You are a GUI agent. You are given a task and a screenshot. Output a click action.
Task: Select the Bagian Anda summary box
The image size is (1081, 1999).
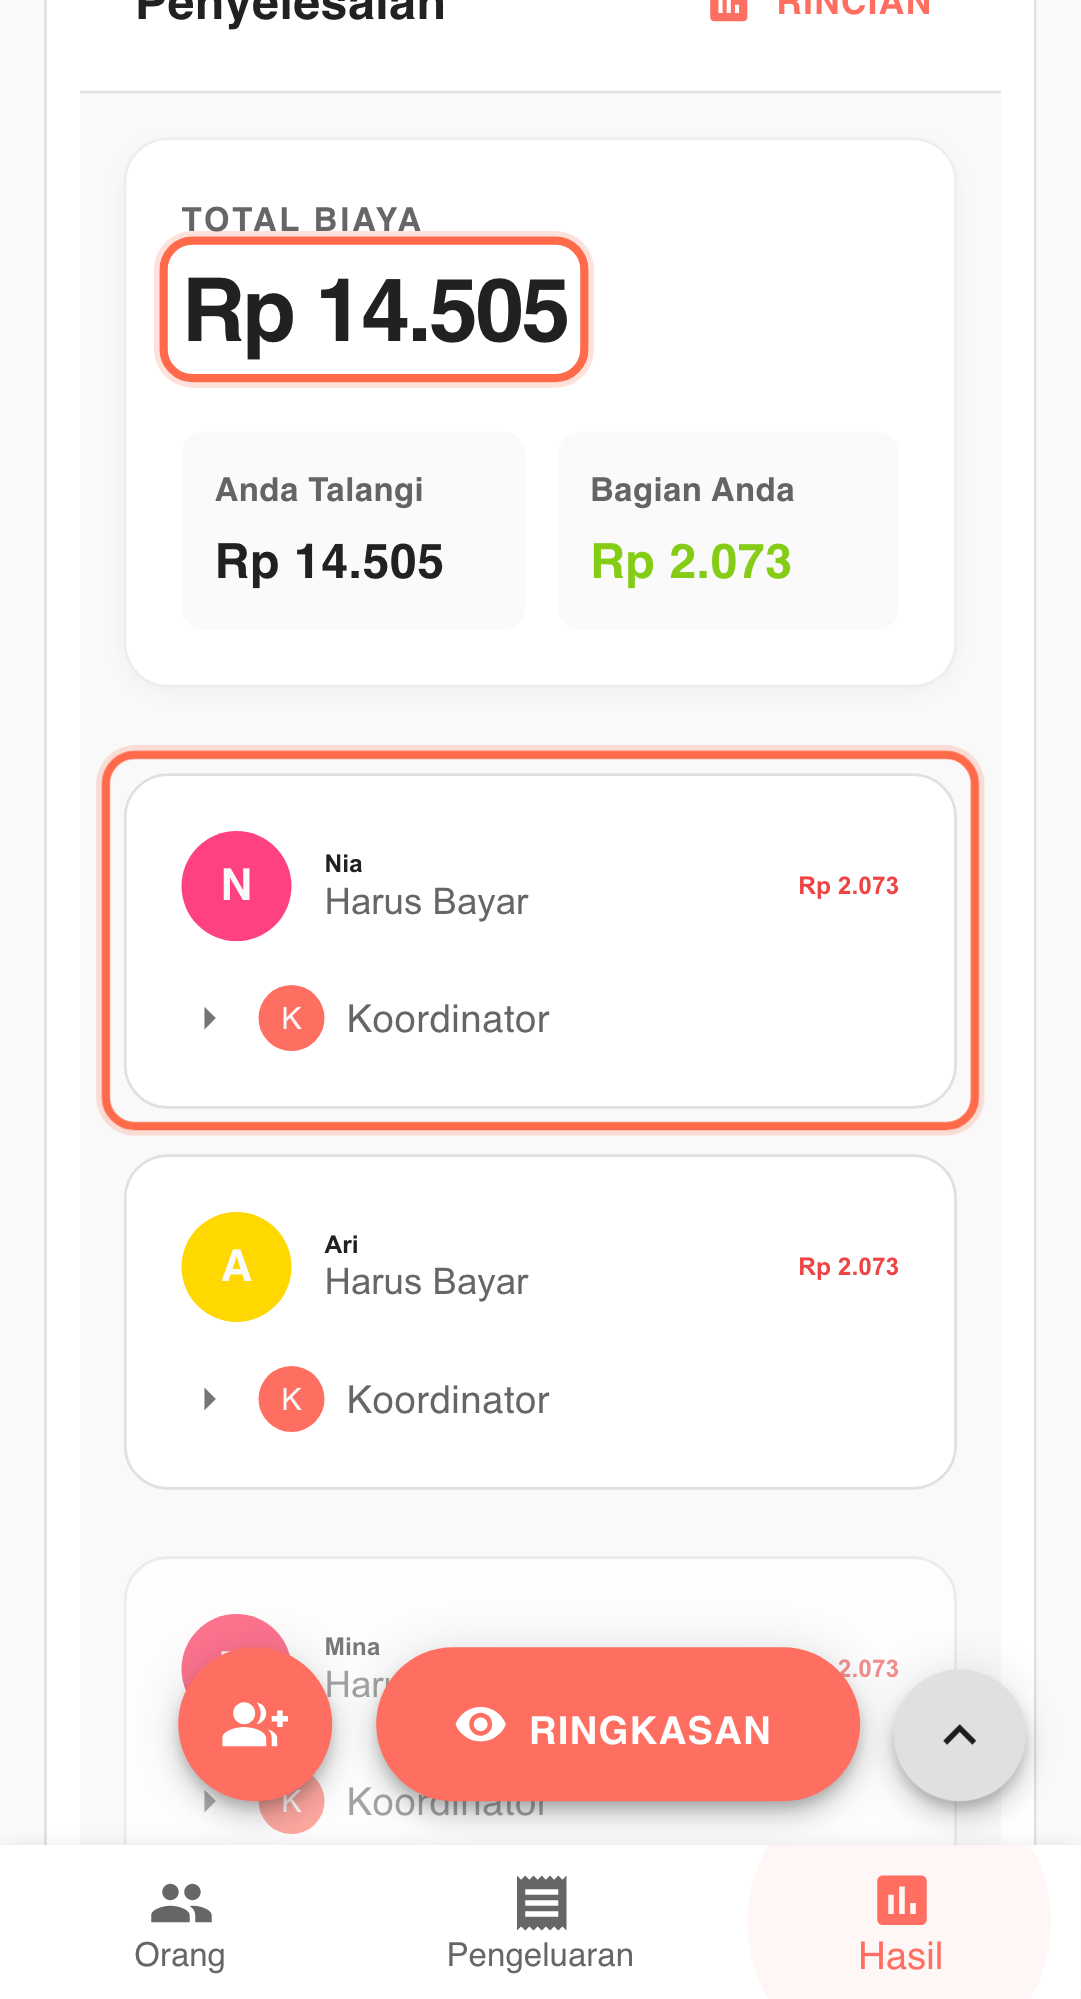728,530
